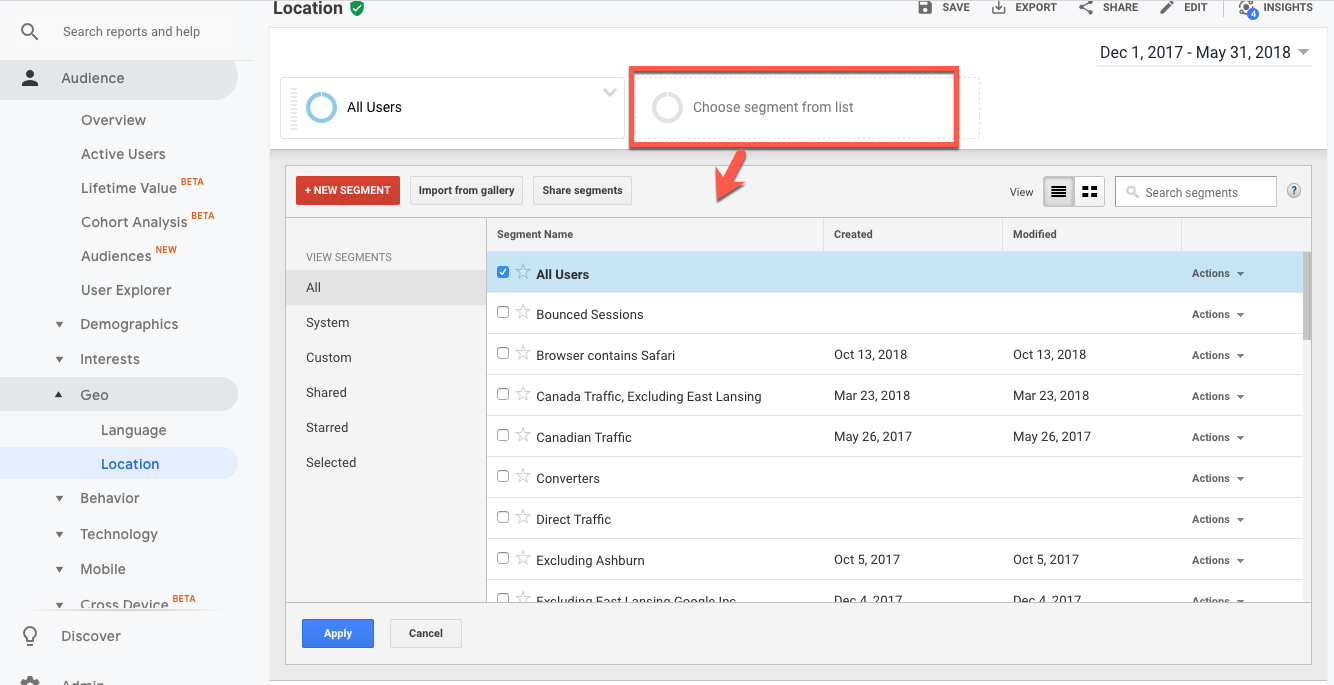Viewport: 1334px width, 685px height.
Task: Click the Apply button
Action: pyautogui.click(x=337, y=633)
